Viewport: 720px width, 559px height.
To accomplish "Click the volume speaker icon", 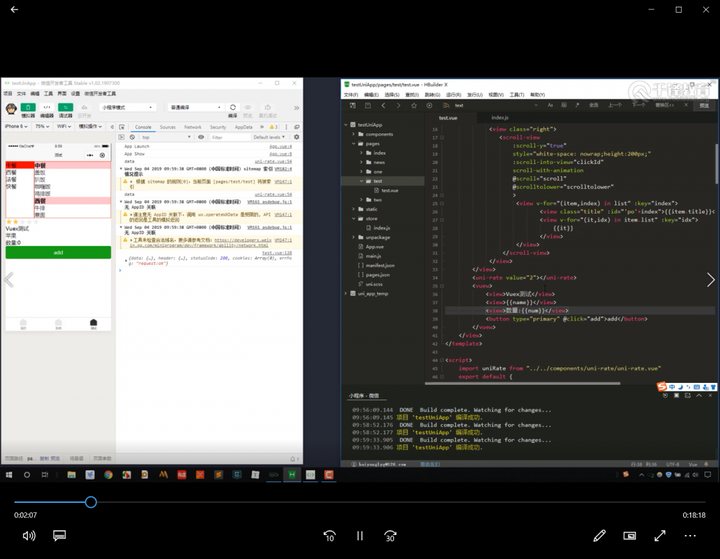I will [29, 536].
